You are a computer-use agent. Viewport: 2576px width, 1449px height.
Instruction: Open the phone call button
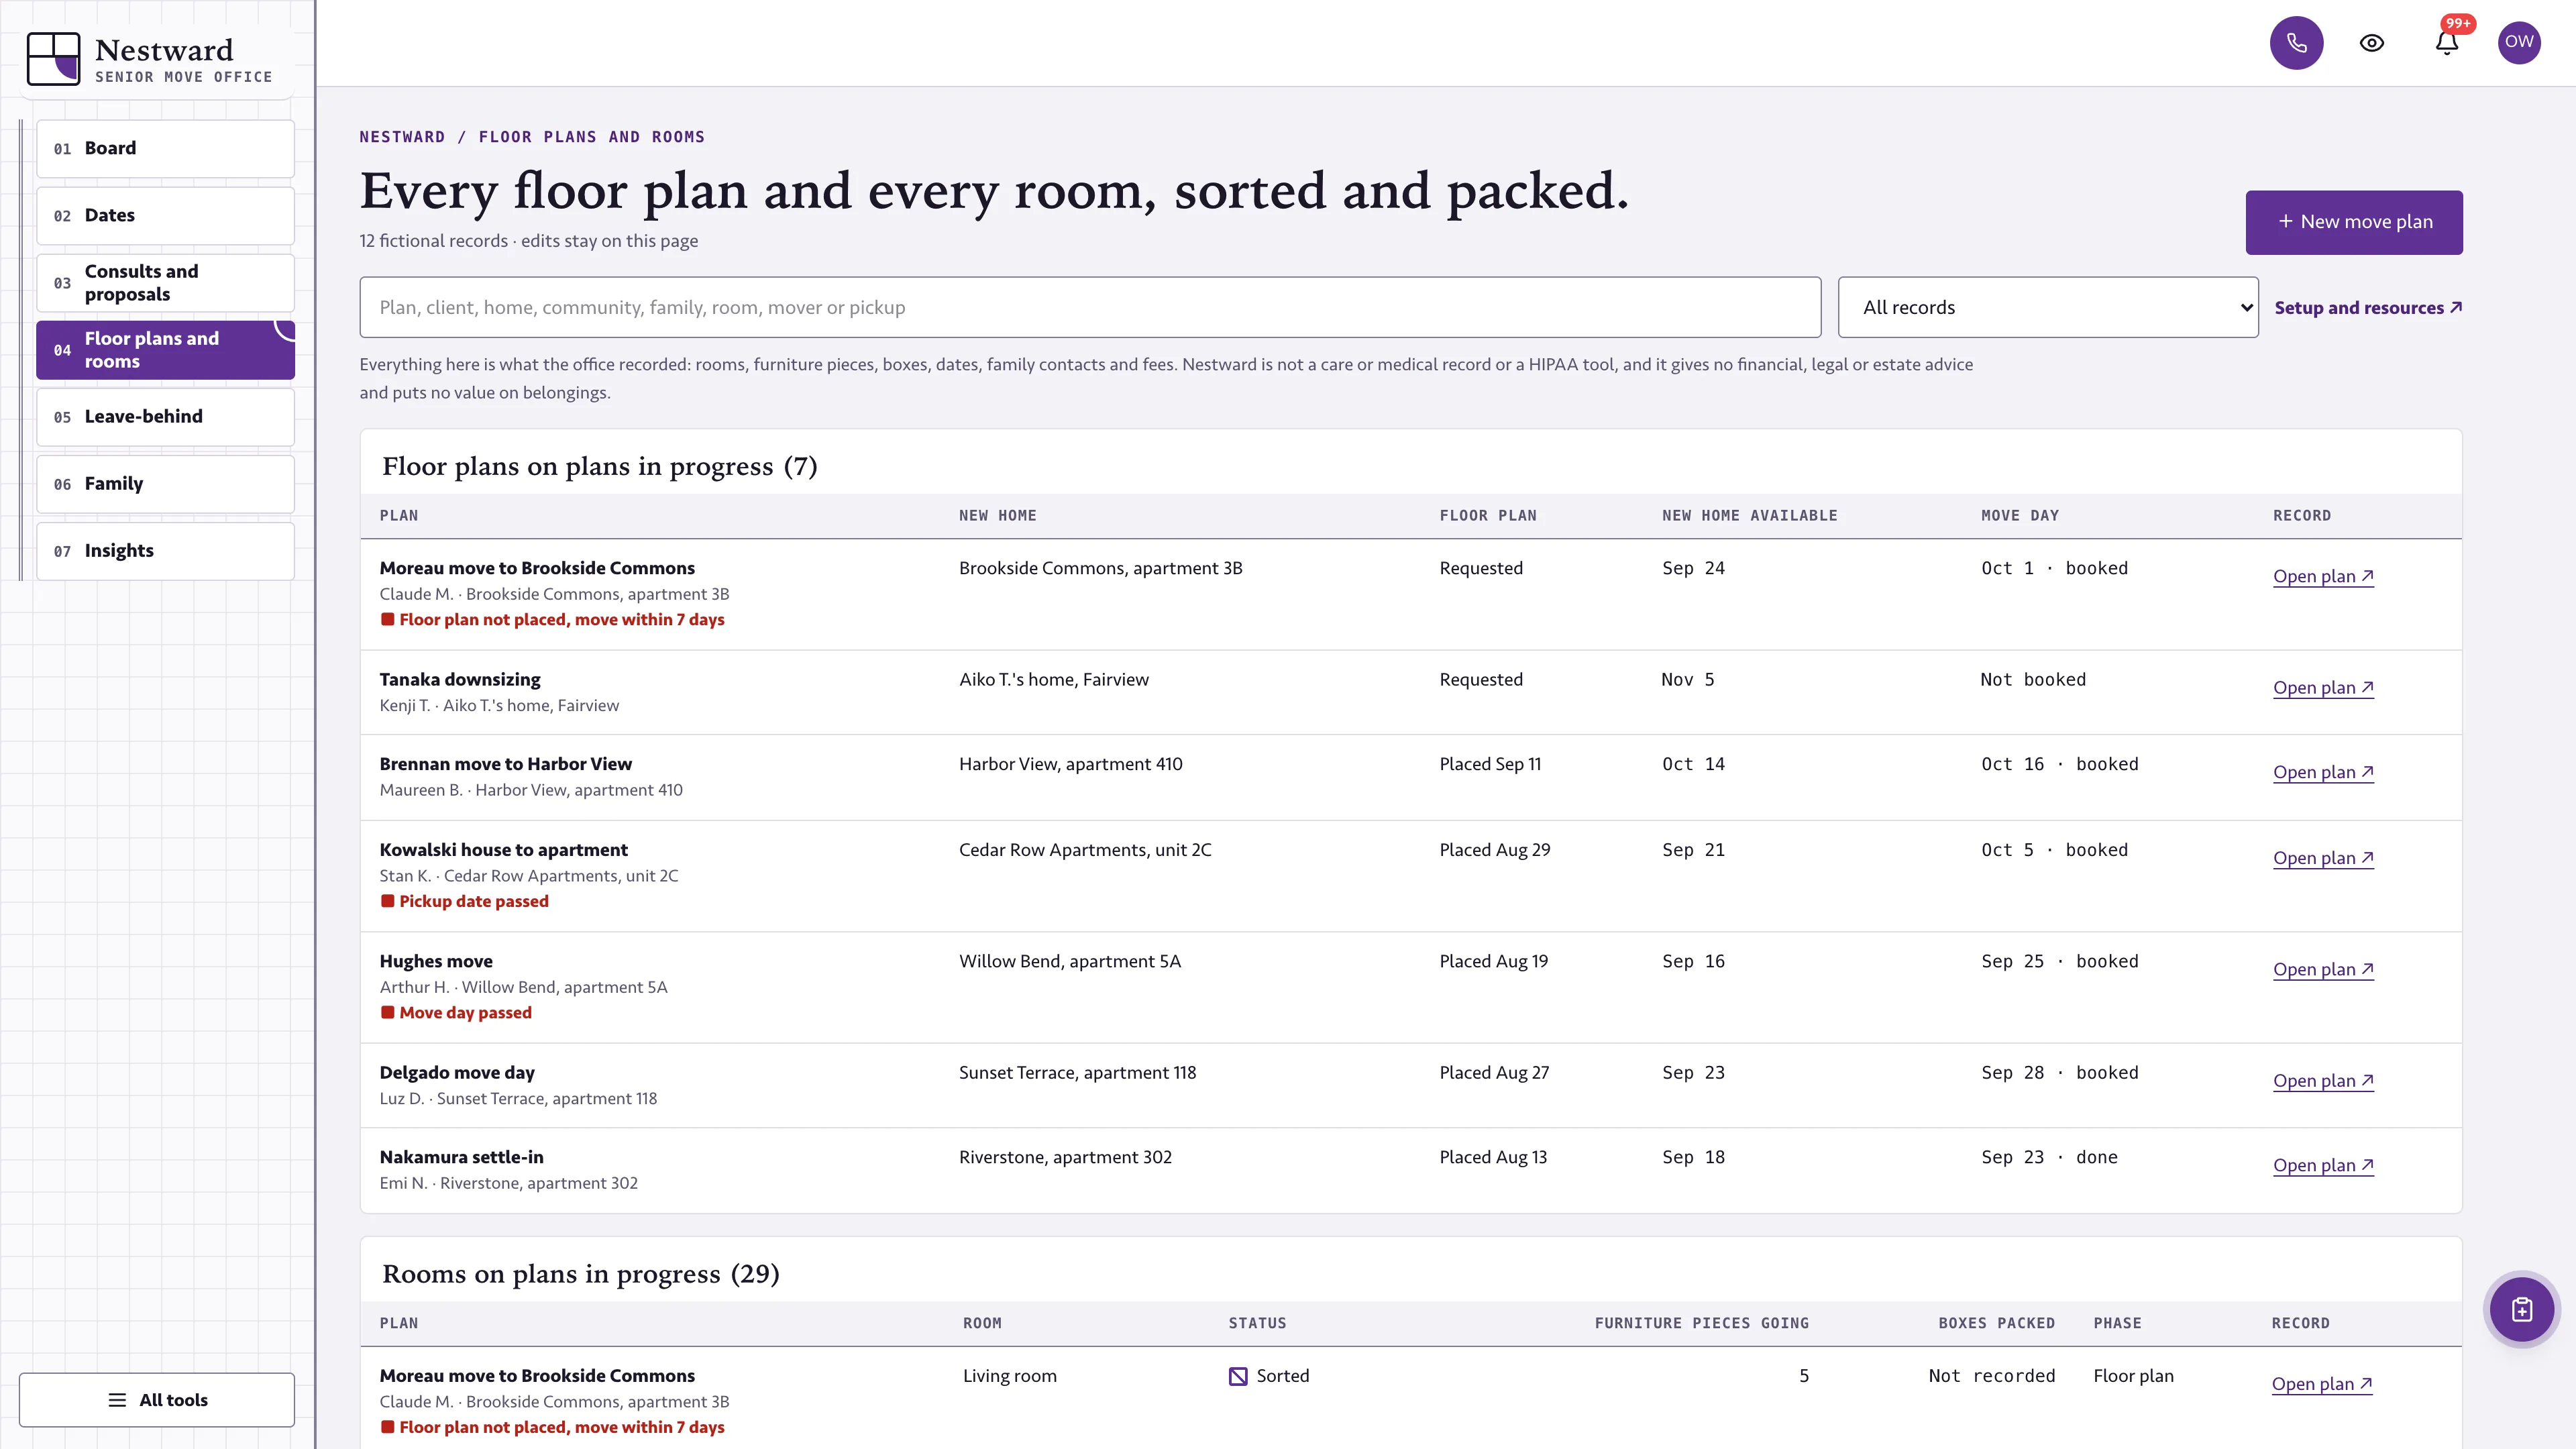click(2296, 43)
